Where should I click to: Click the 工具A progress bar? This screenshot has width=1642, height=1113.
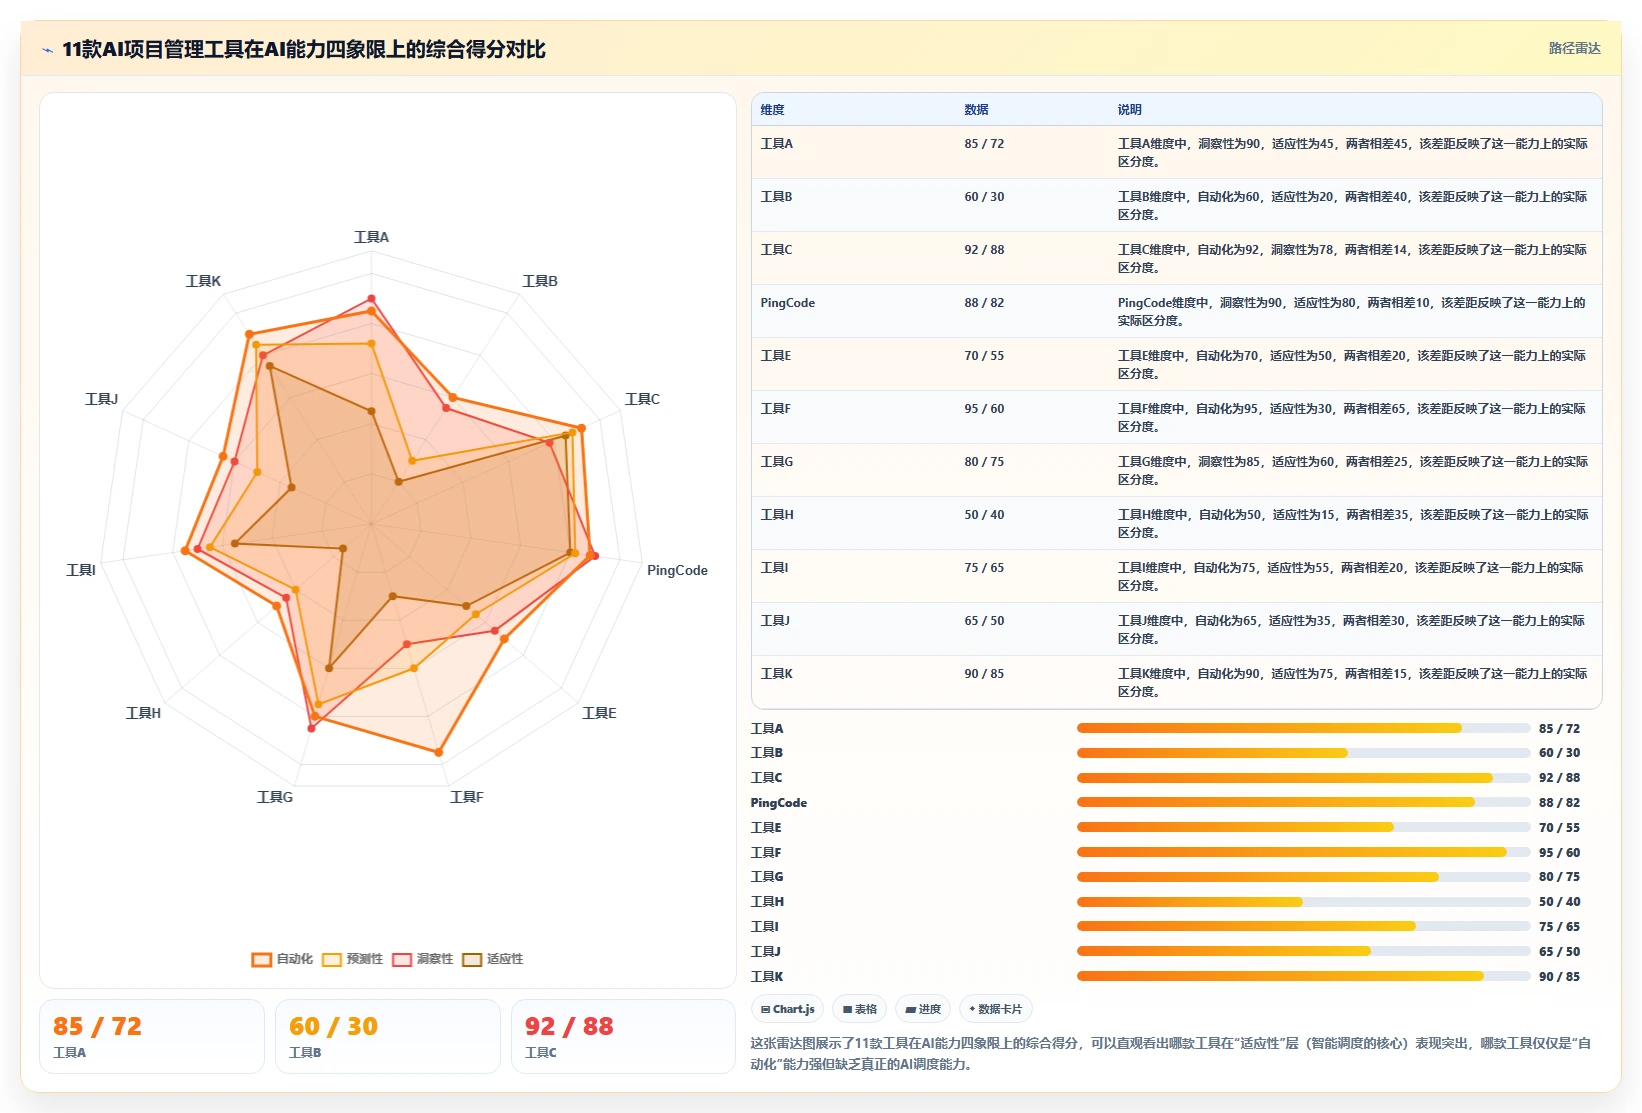click(1303, 728)
